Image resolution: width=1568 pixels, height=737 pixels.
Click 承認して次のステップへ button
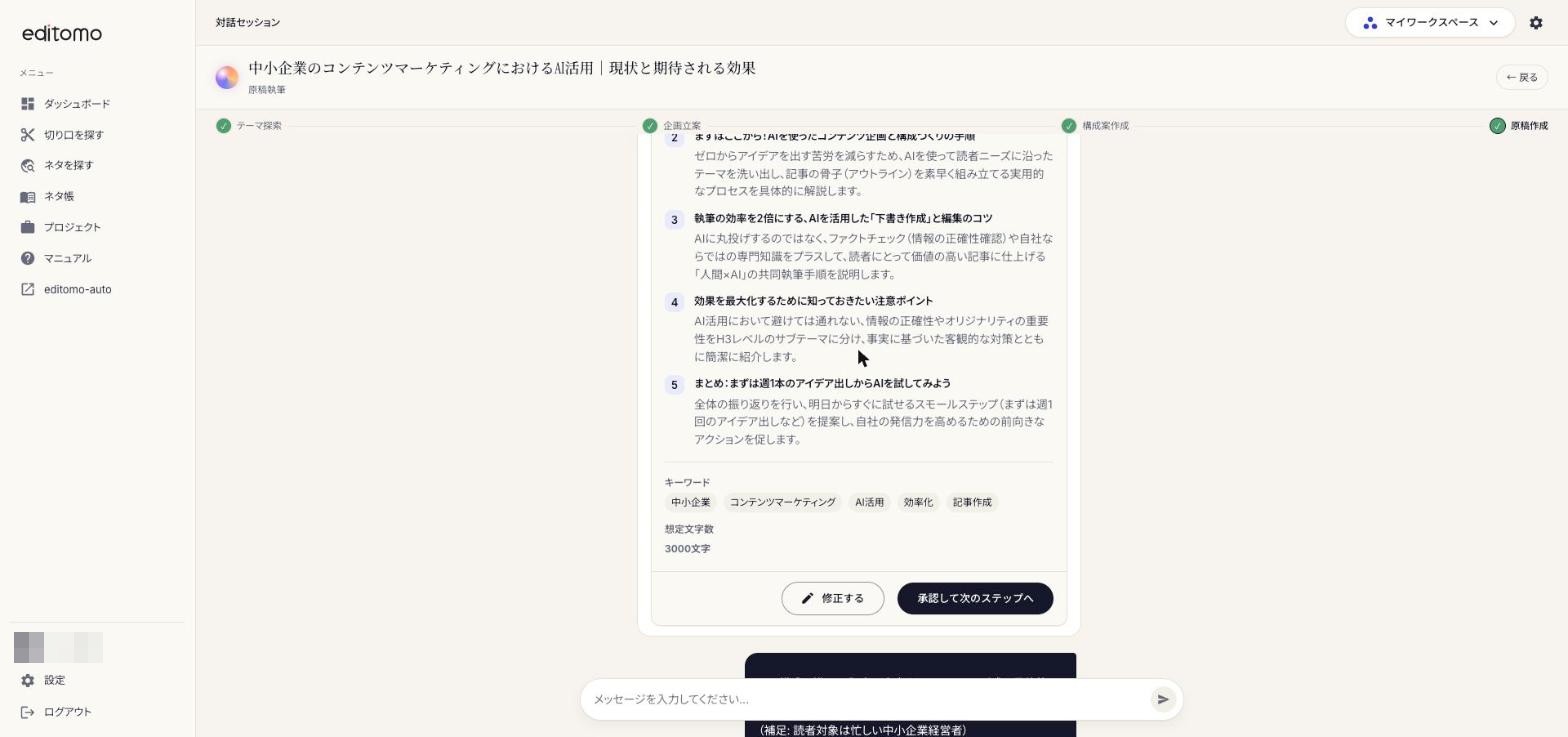975,598
